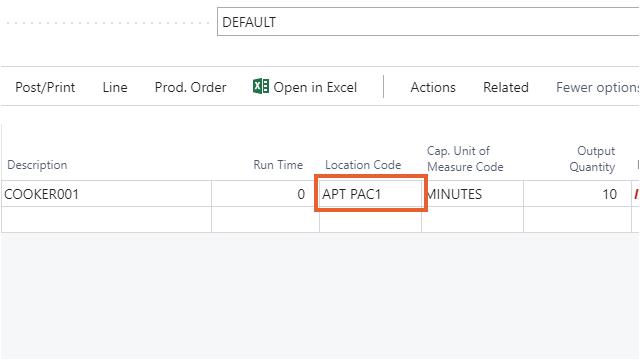The image size is (640, 360).
Task: Click the Cap. Unit of Measure Code header
Action: 465,159
